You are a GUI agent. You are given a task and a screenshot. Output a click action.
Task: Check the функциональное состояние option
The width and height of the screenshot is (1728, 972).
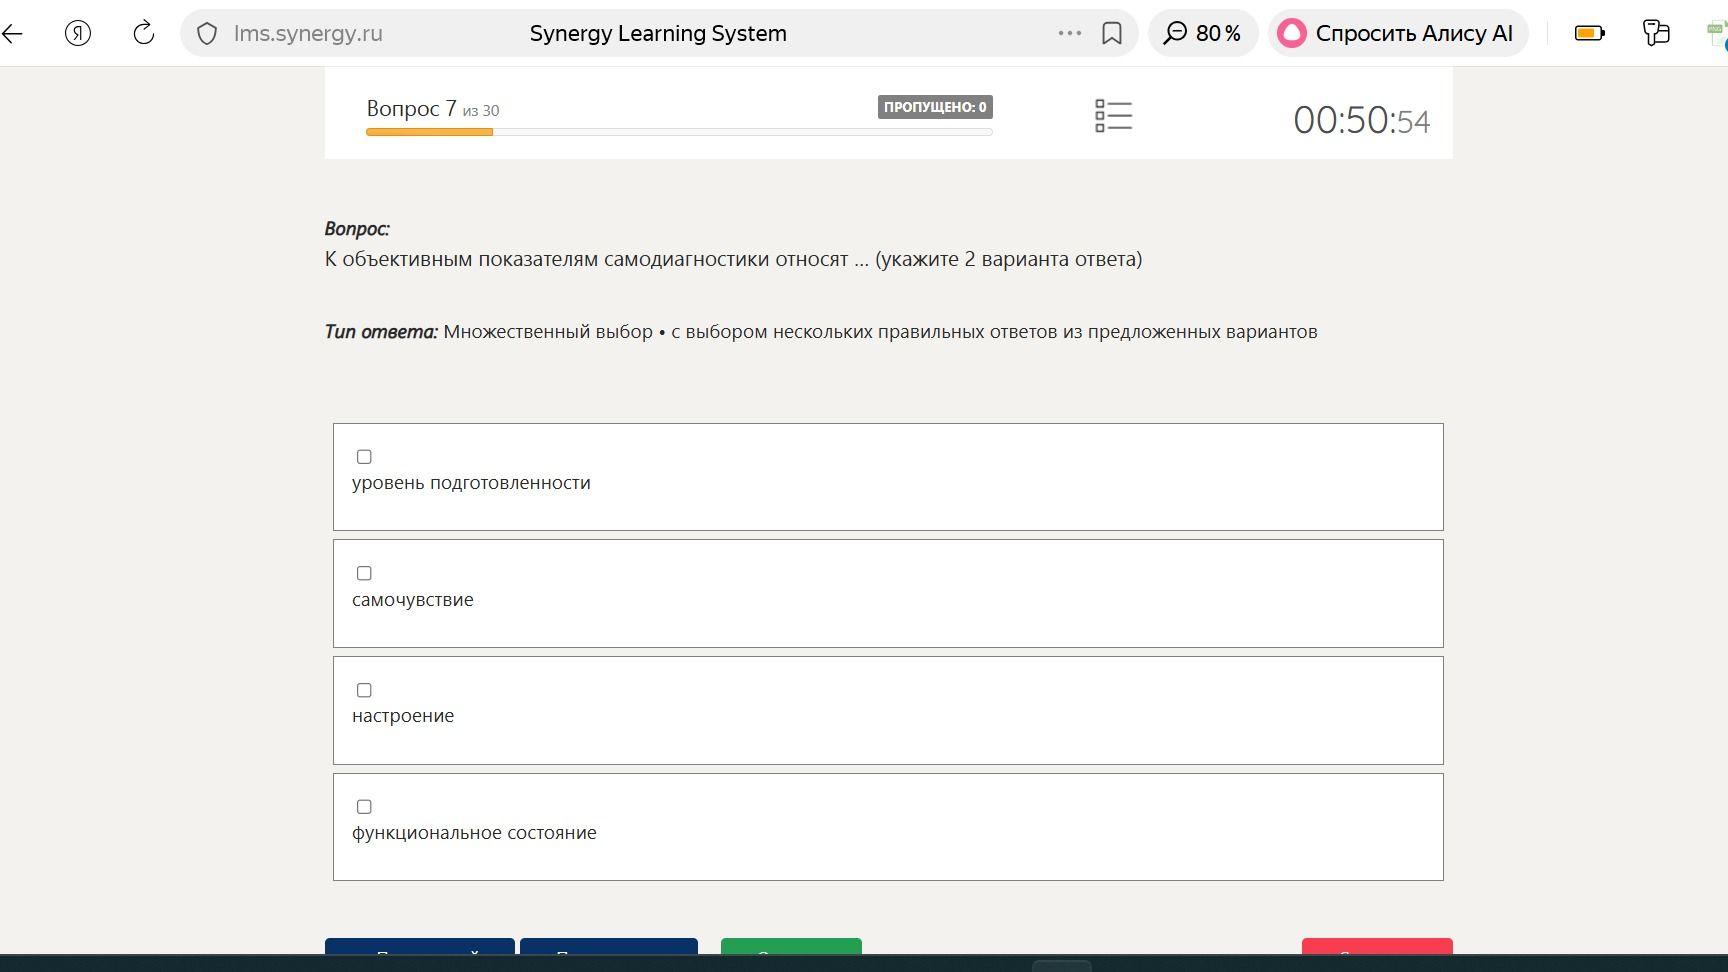[x=364, y=807]
